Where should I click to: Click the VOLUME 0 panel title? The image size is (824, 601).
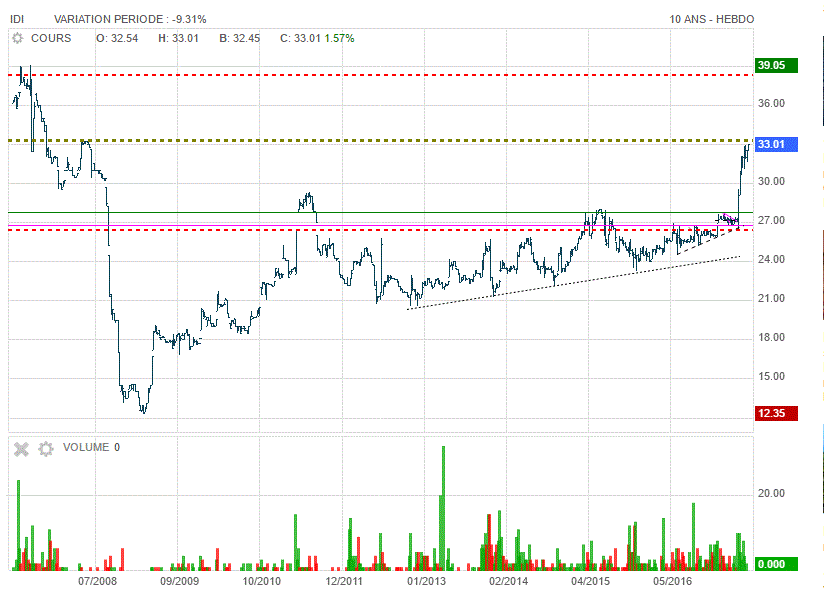pos(91,447)
